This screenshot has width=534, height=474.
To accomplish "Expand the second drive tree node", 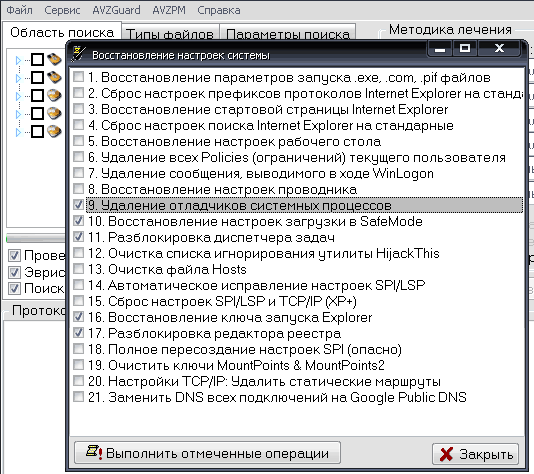I will click(x=18, y=78).
